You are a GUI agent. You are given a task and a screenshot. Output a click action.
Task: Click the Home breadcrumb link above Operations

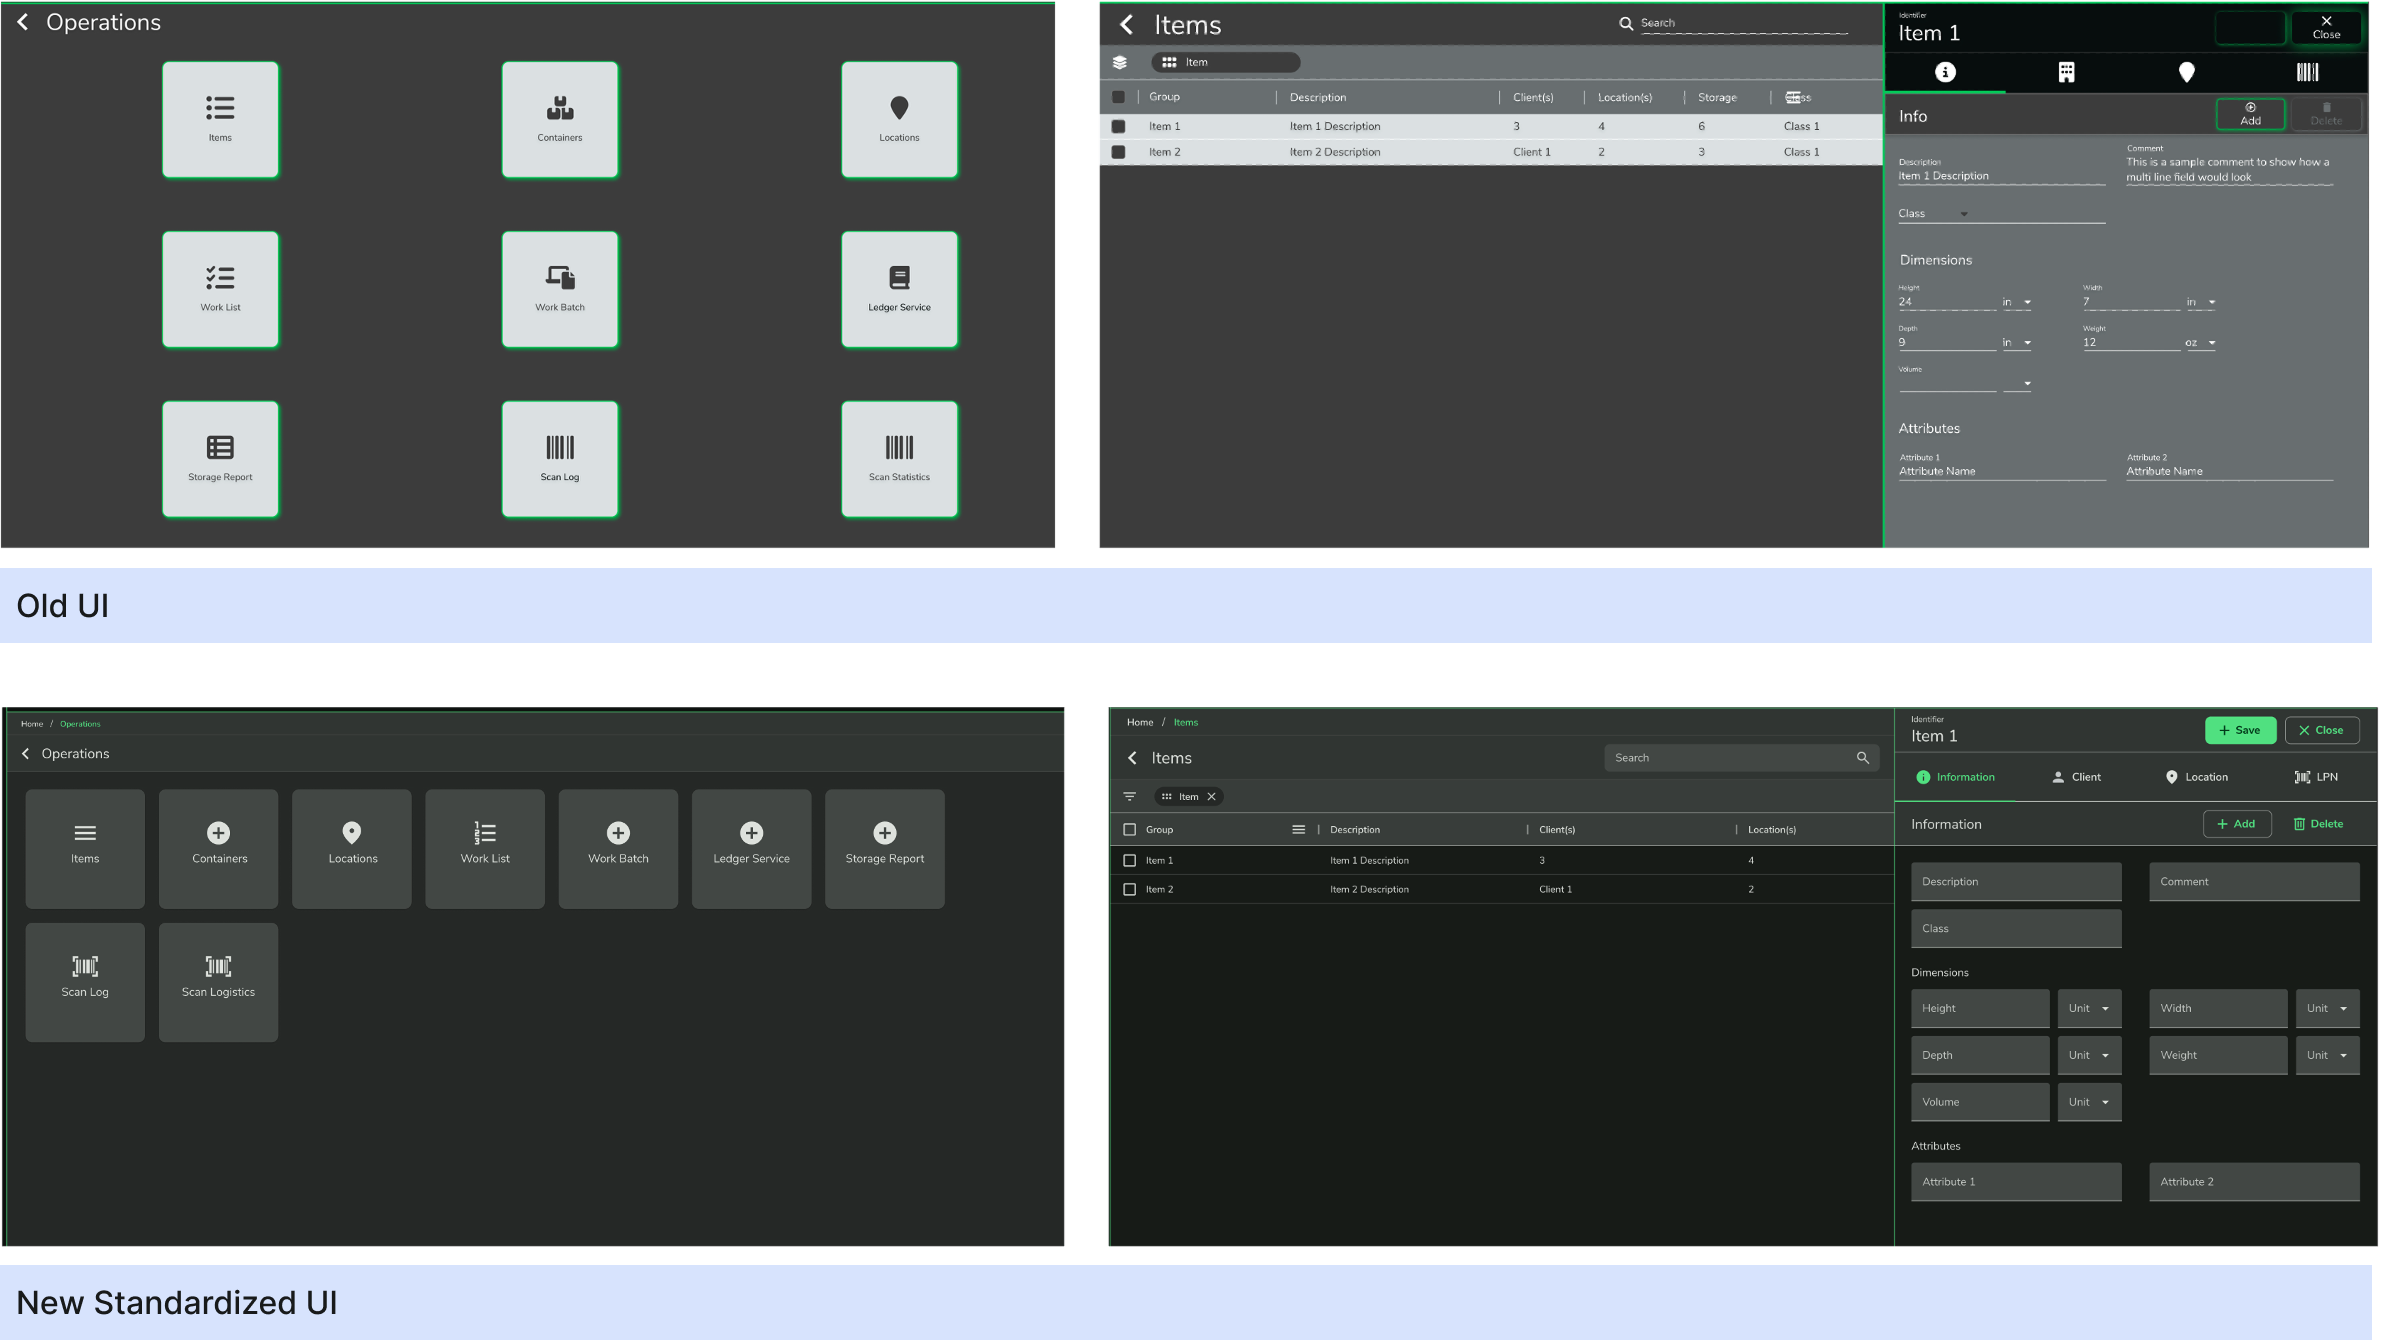[x=32, y=724]
